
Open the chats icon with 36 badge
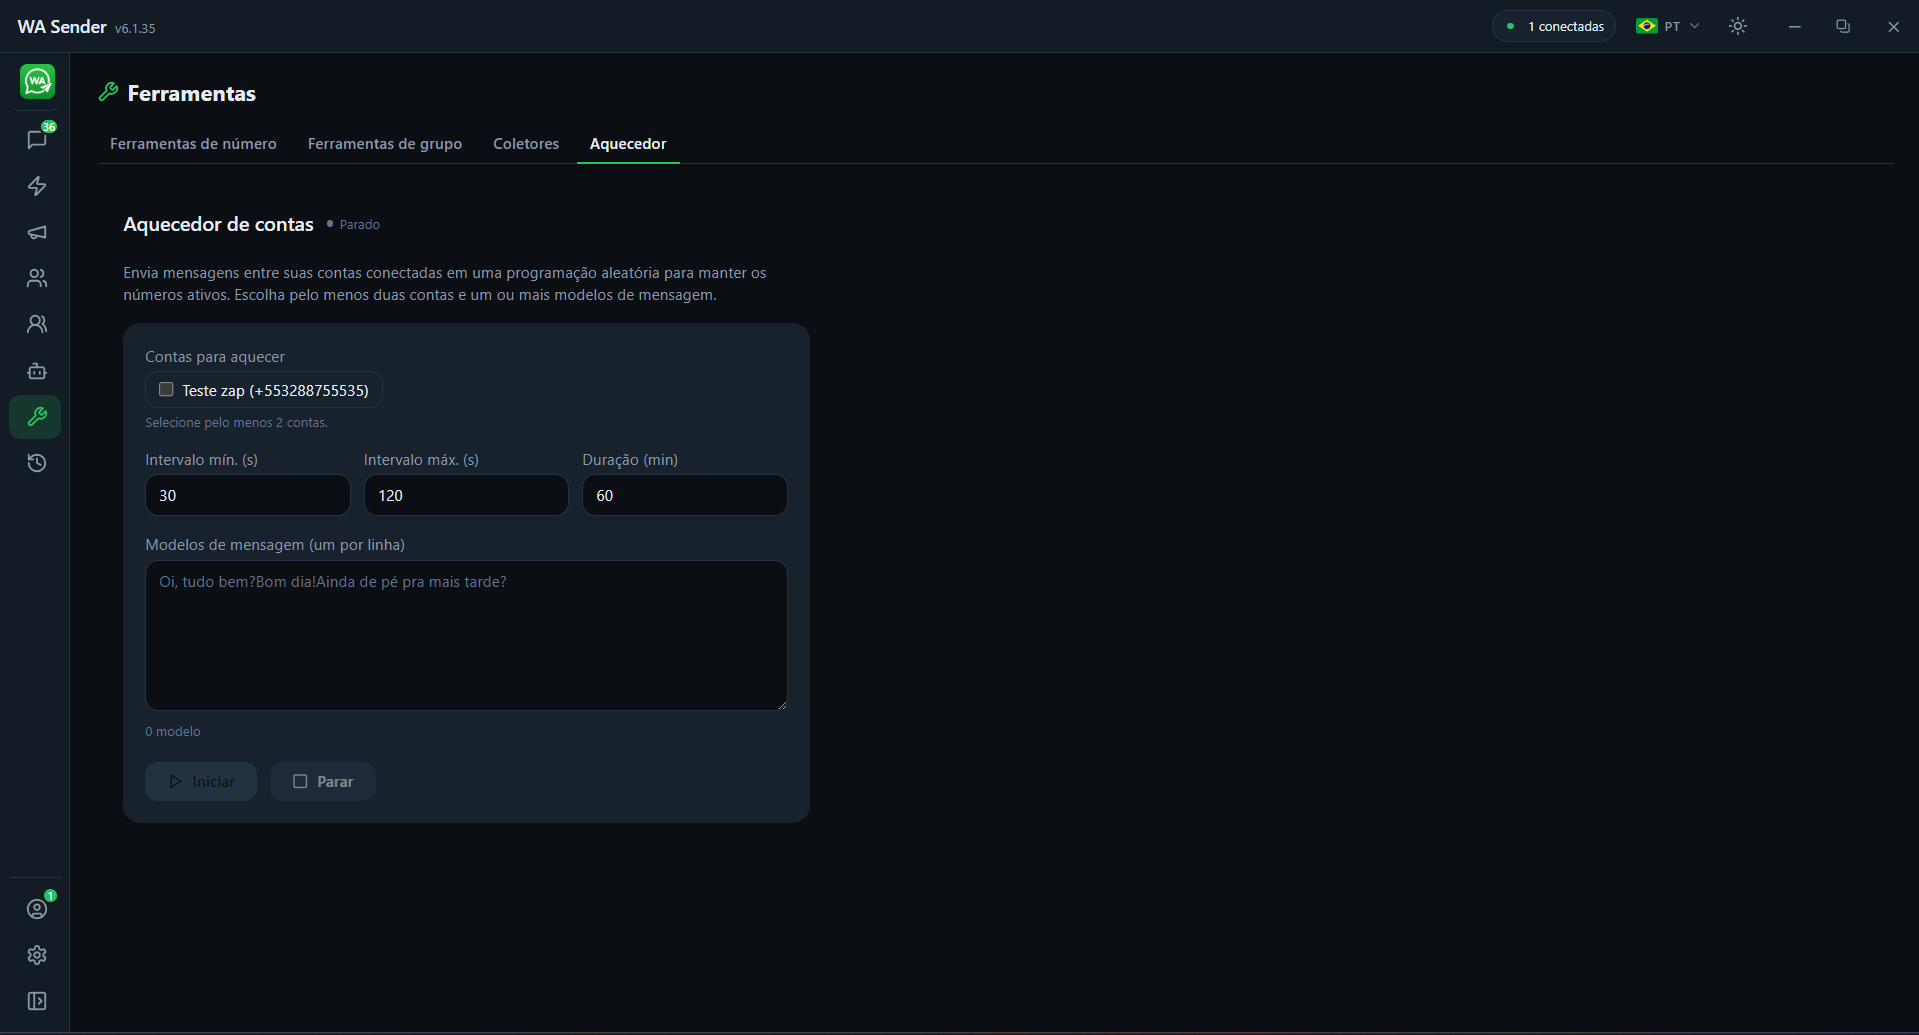37,140
